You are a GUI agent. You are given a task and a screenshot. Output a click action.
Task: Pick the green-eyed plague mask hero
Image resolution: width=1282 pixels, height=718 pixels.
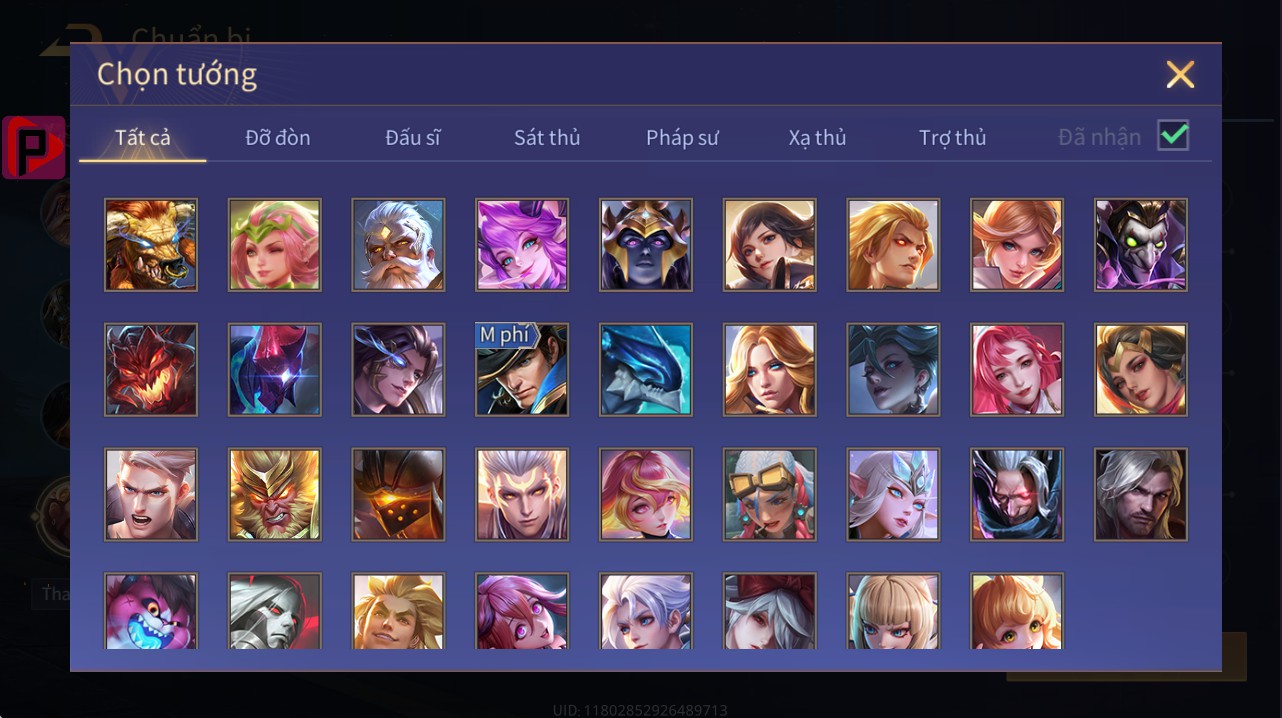1141,245
